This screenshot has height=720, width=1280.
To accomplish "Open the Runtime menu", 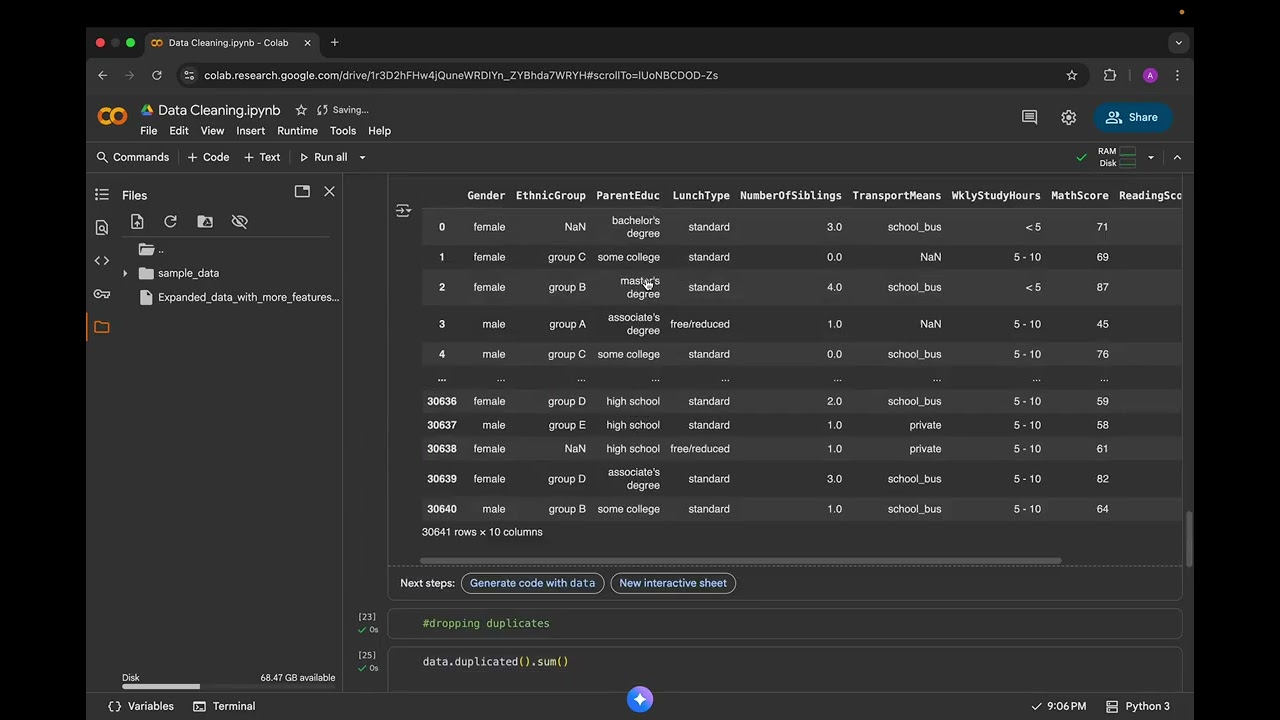I will point(297,131).
